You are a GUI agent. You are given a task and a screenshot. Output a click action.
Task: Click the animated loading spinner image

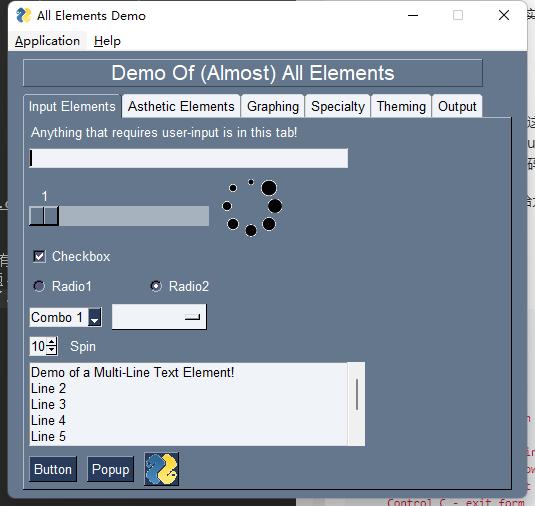(x=252, y=207)
